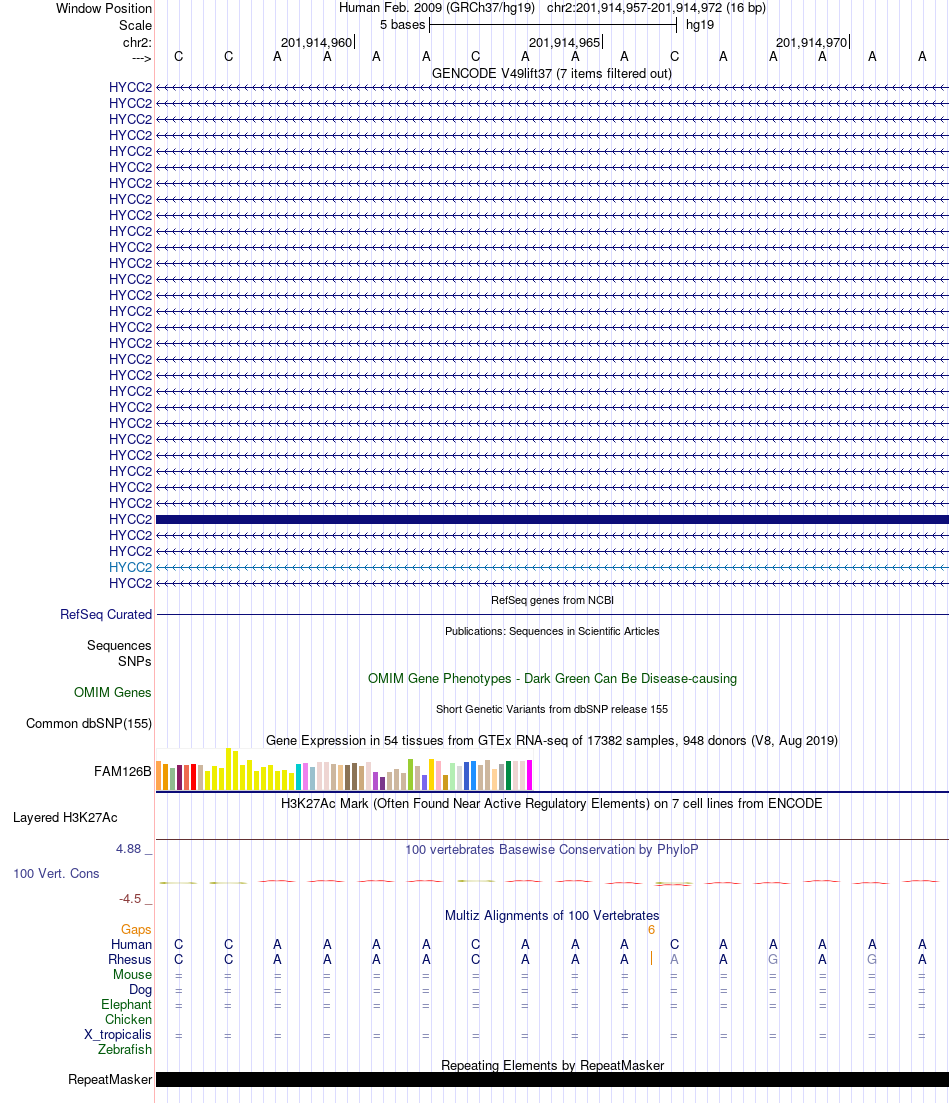Click the Elephant species label
The image size is (950, 1103).
[126, 1004]
